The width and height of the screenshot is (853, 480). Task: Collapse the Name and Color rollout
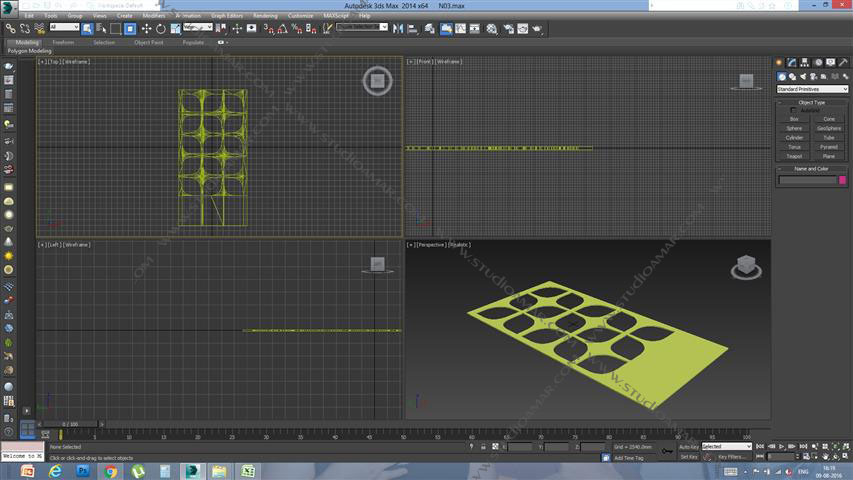click(812, 169)
